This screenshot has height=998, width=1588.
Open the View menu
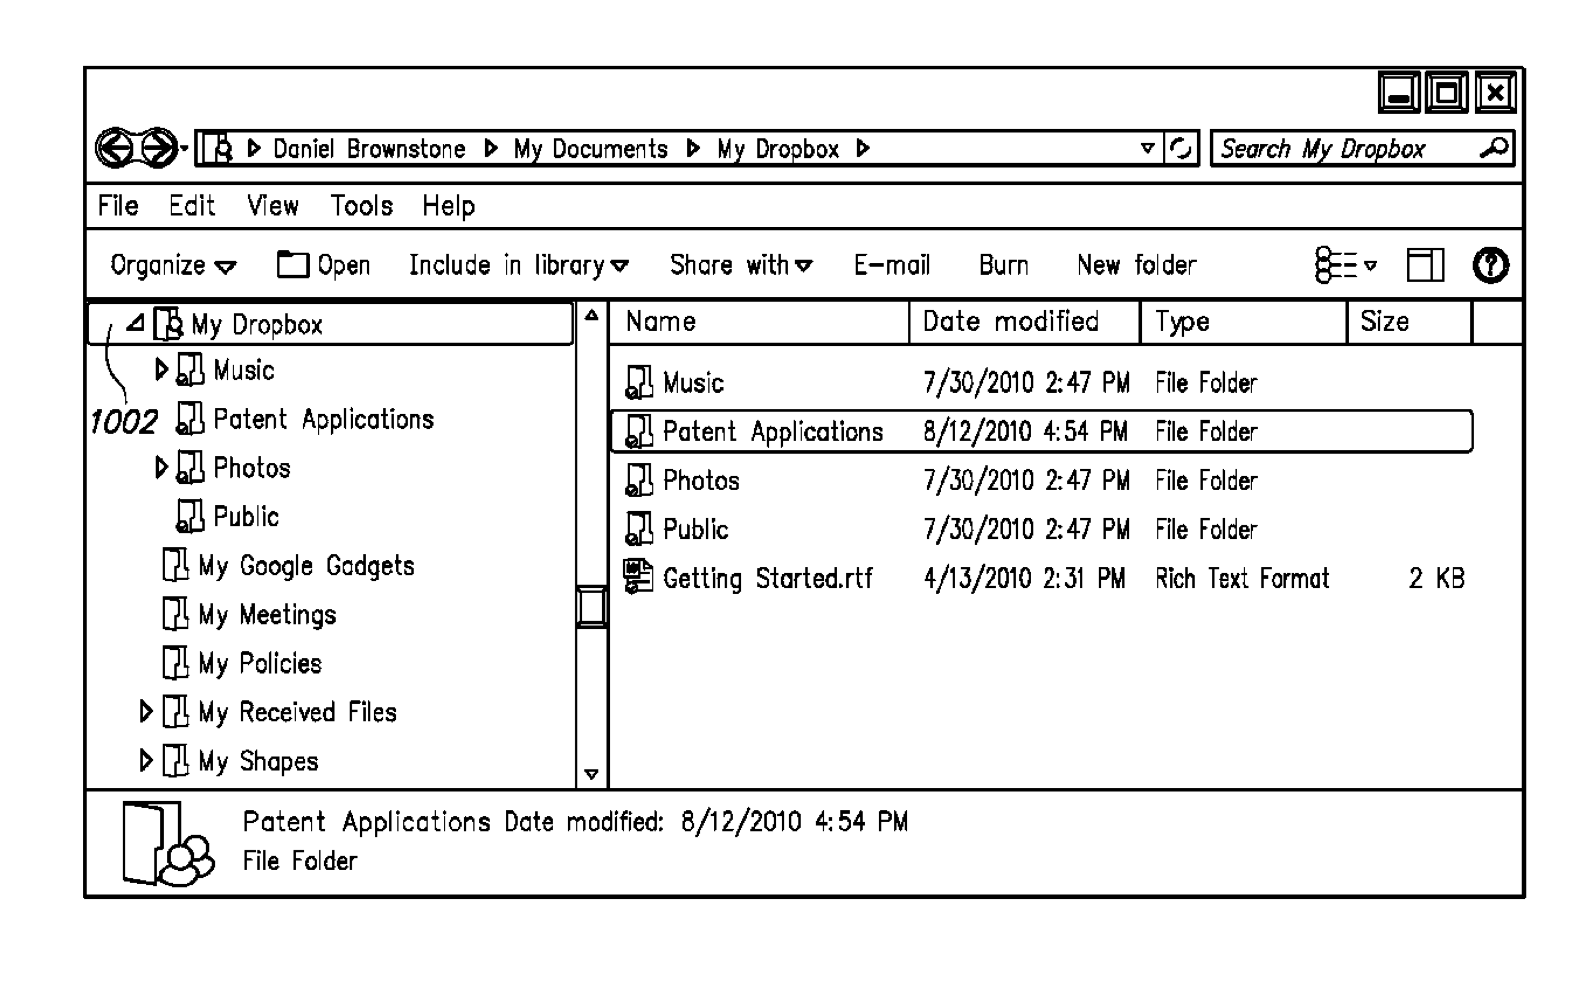[273, 206]
